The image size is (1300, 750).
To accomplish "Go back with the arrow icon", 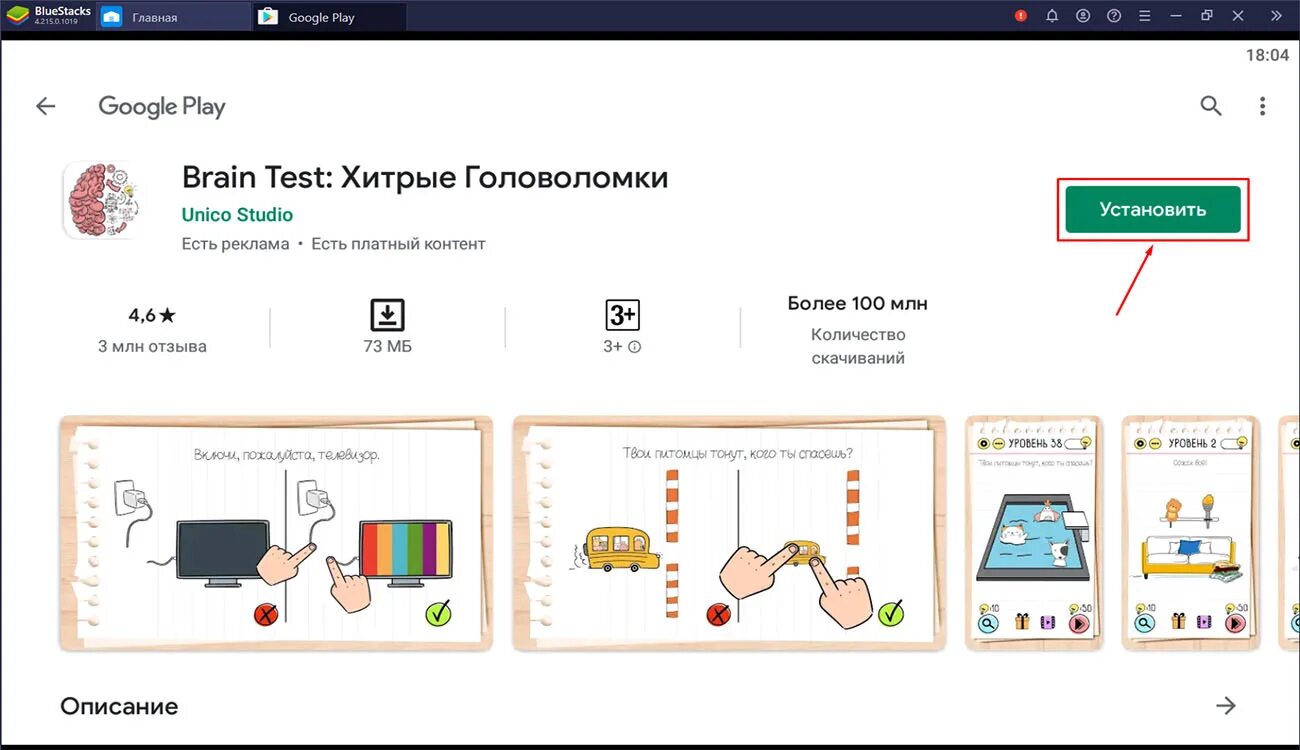I will point(46,106).
